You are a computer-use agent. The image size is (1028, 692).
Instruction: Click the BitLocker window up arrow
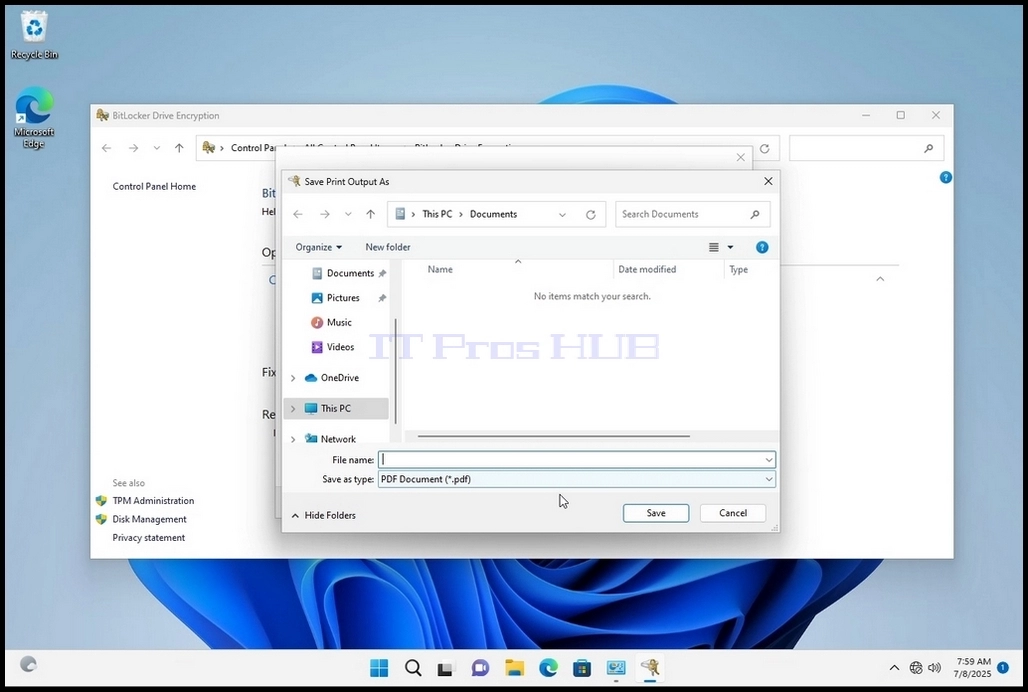(x=179, y=149)
